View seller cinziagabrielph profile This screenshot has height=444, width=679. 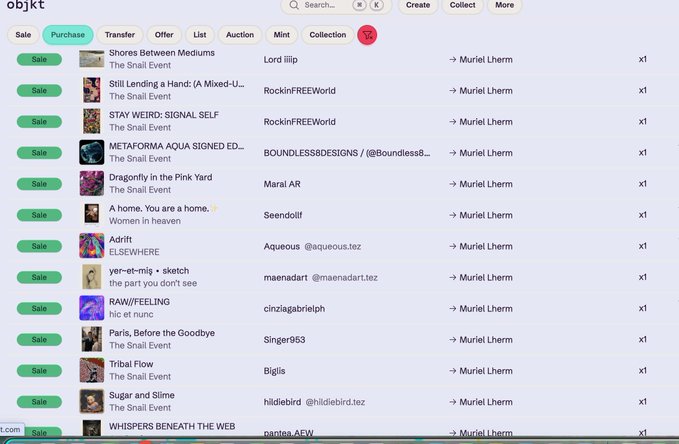[x=294, y=309]
